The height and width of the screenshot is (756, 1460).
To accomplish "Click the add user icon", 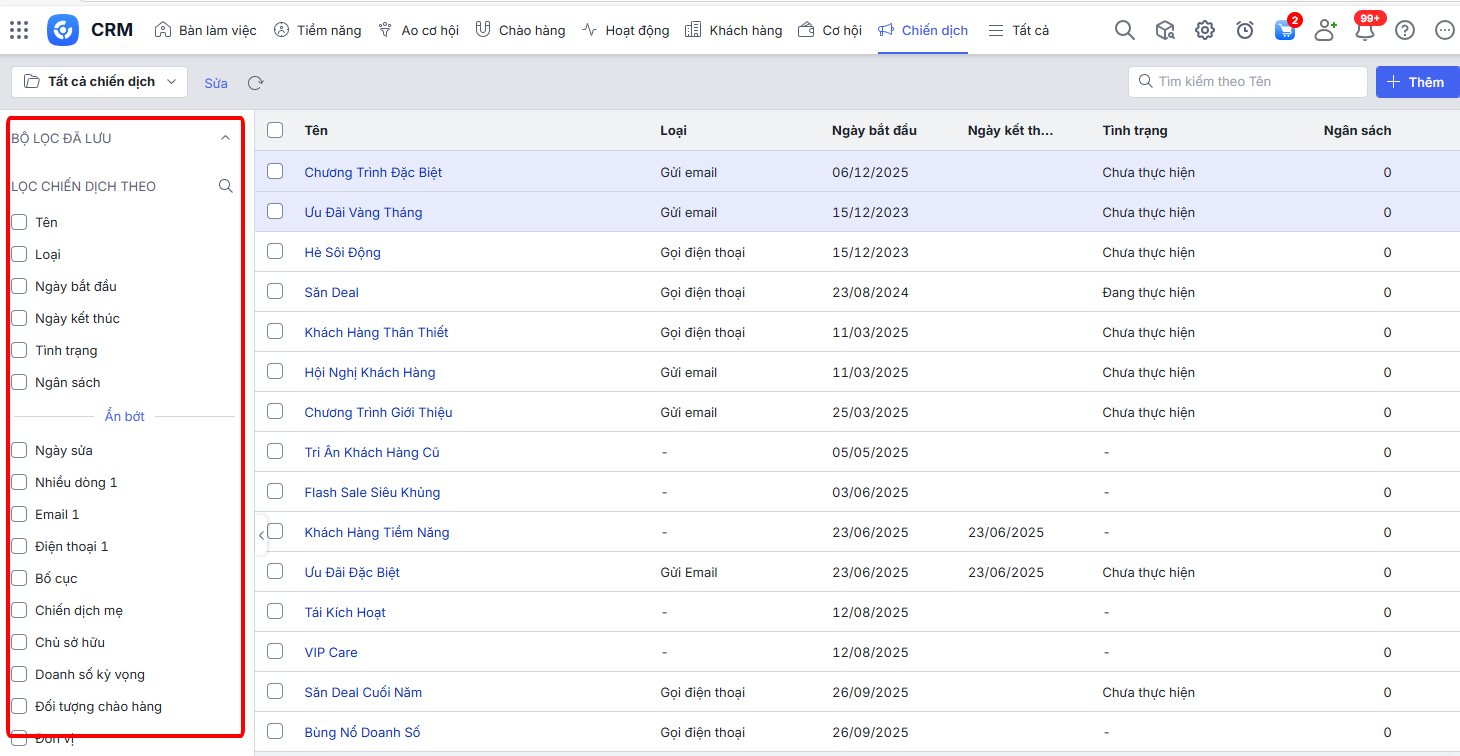I will pos(1325,30).
